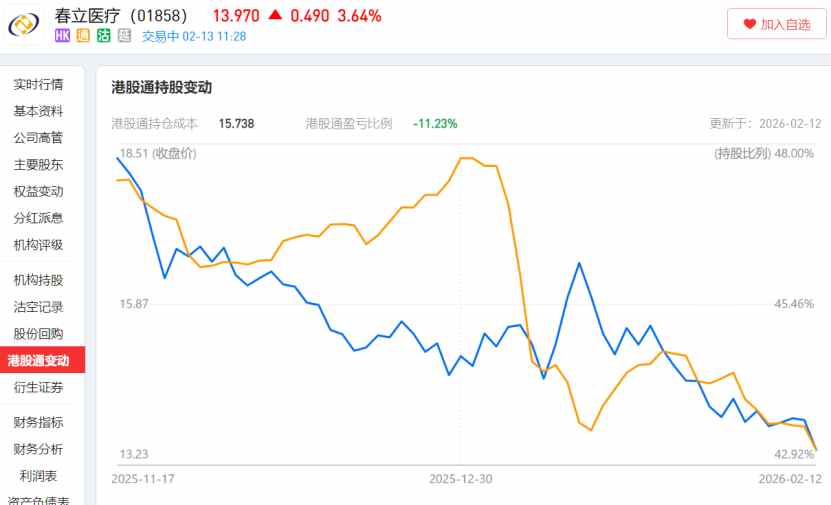Click the 春立医疗 company logo icon
The height and width of the screenshot is (505, 831).
pyautogui.click(x=24, y=25)
